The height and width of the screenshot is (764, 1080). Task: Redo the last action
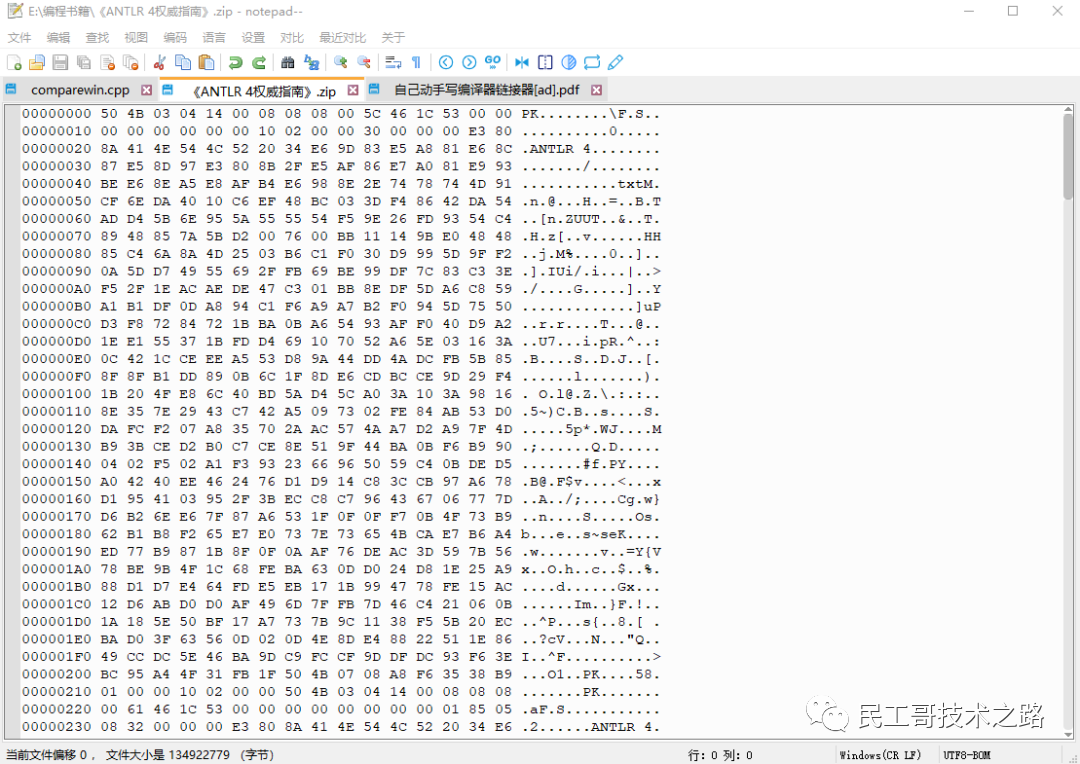[258, 62]
